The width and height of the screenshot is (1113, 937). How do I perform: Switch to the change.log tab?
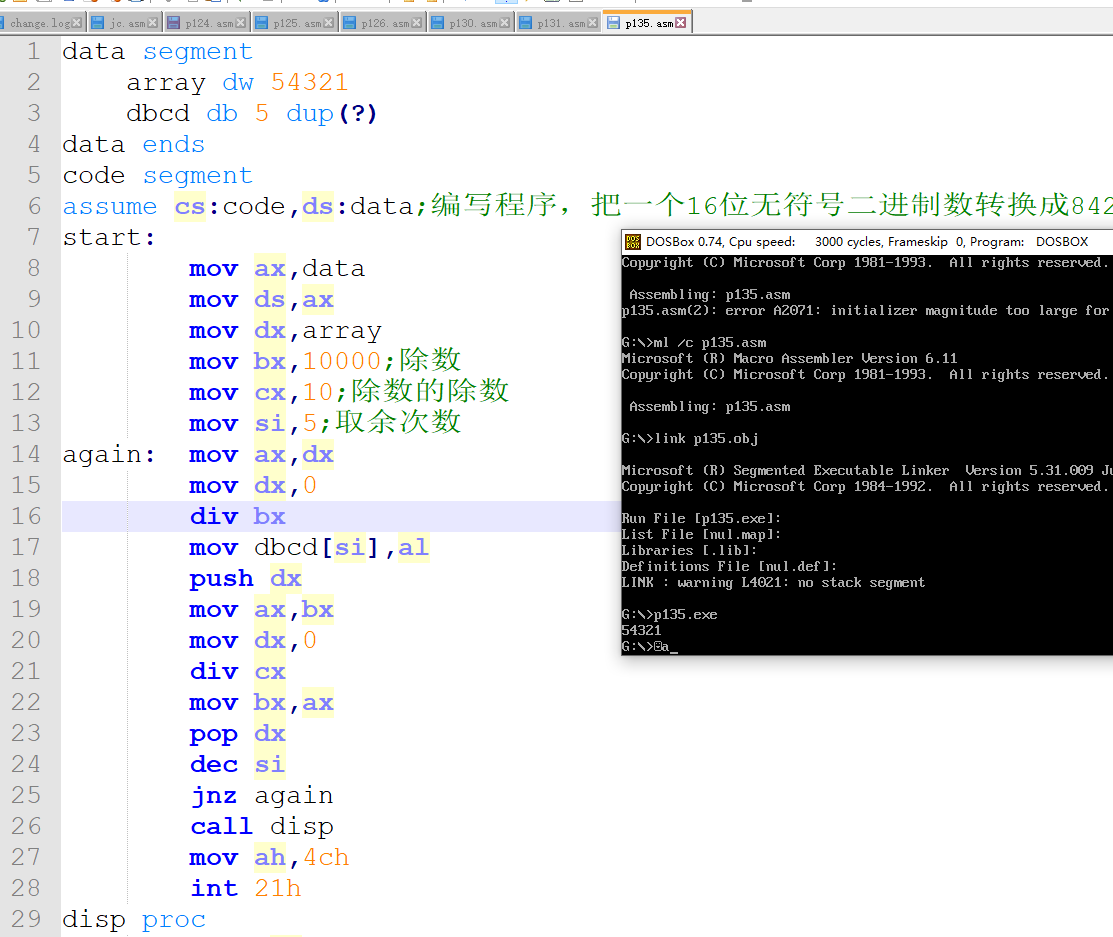[x=40, y=23]
